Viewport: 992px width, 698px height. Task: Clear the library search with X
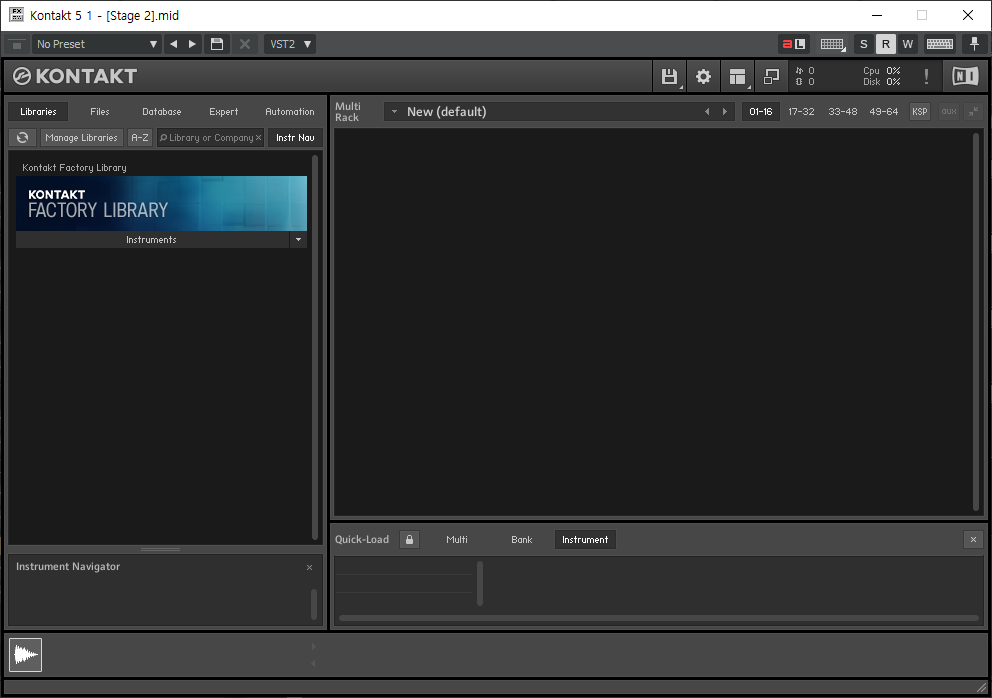pyautogui.click(x=258, y=137)
